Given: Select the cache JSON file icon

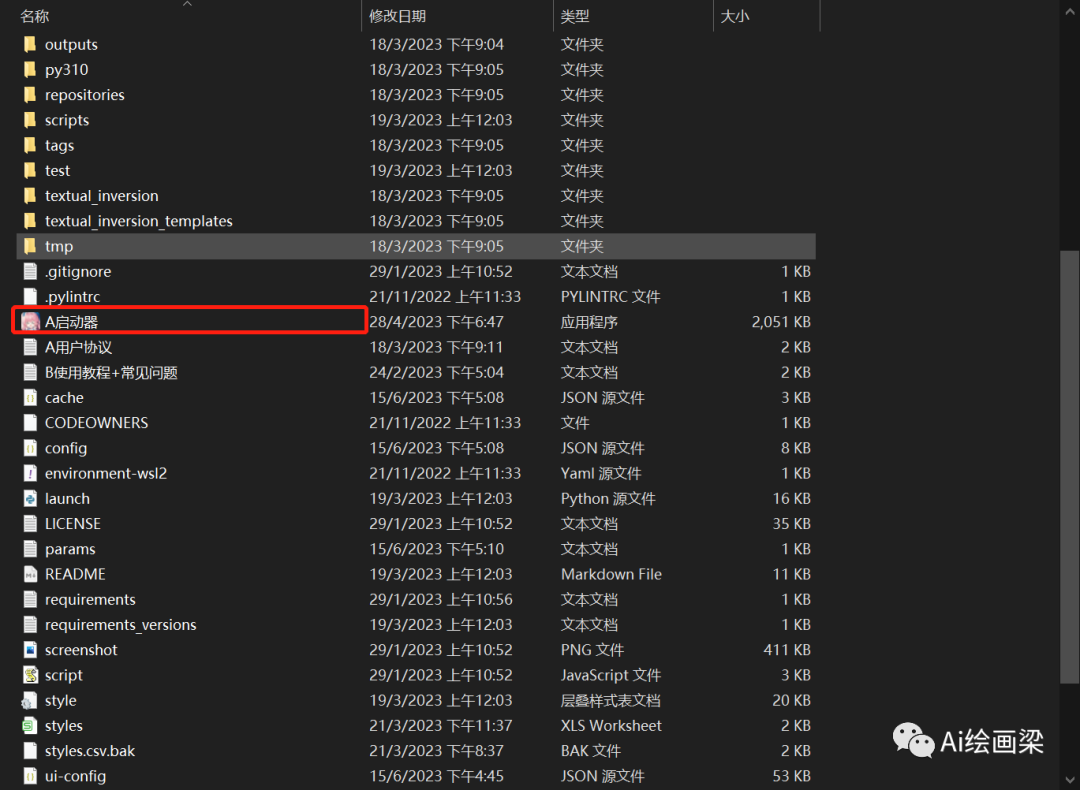Looking at the screenshot, I should coord(30,398).
